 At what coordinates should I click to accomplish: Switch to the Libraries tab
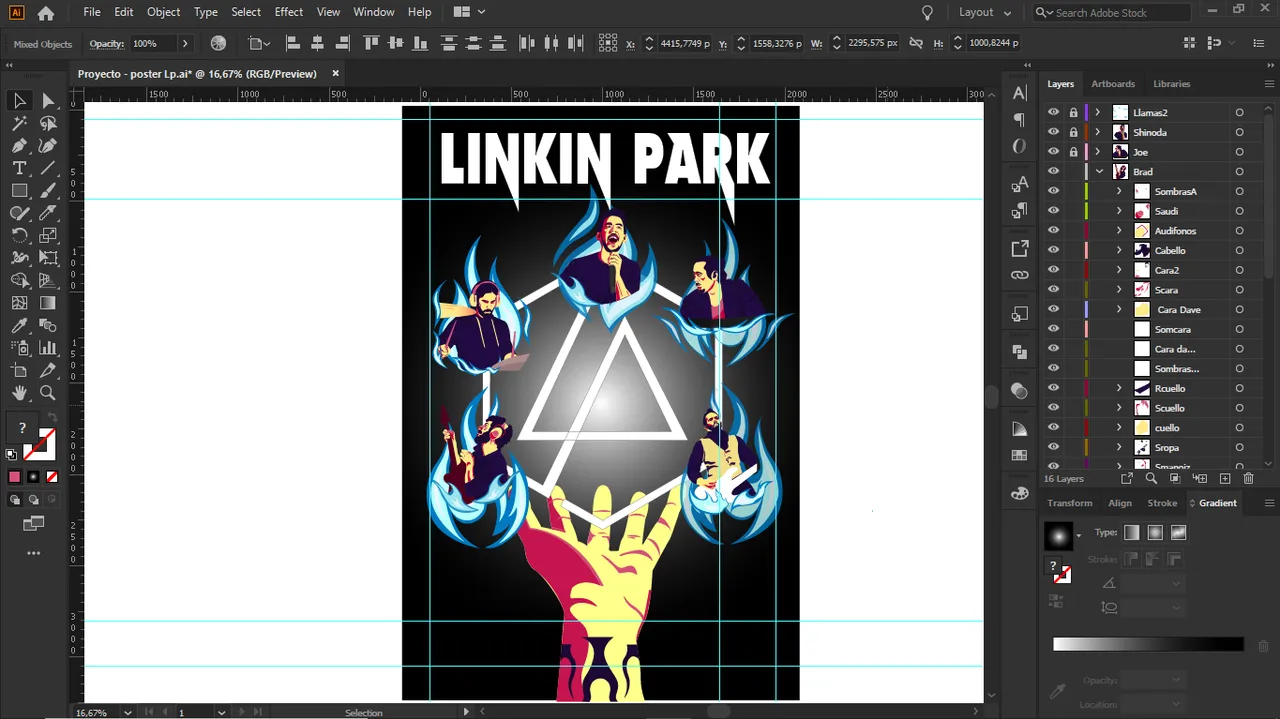tap(1172, 84)
